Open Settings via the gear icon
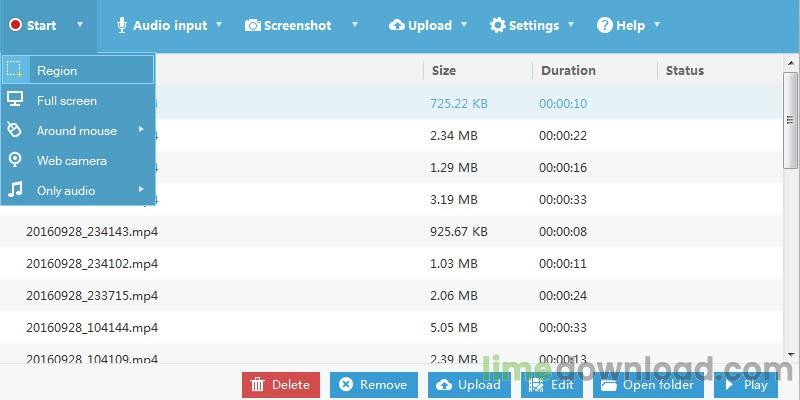This screenshot has height=400, width=800. tap(497, 26)
